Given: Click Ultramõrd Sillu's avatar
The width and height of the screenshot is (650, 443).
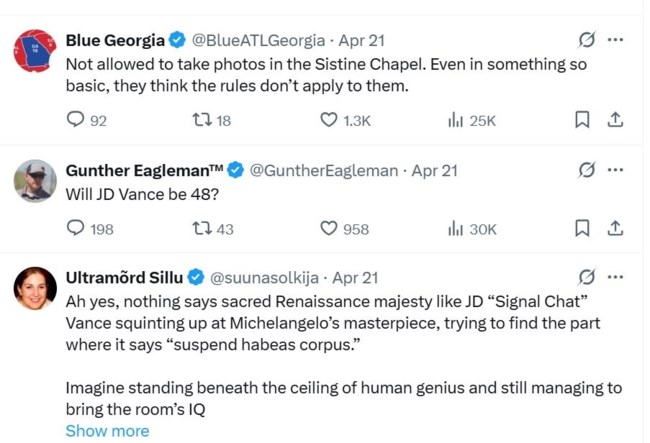Looking at the screenshot, I should coord(35,288).
